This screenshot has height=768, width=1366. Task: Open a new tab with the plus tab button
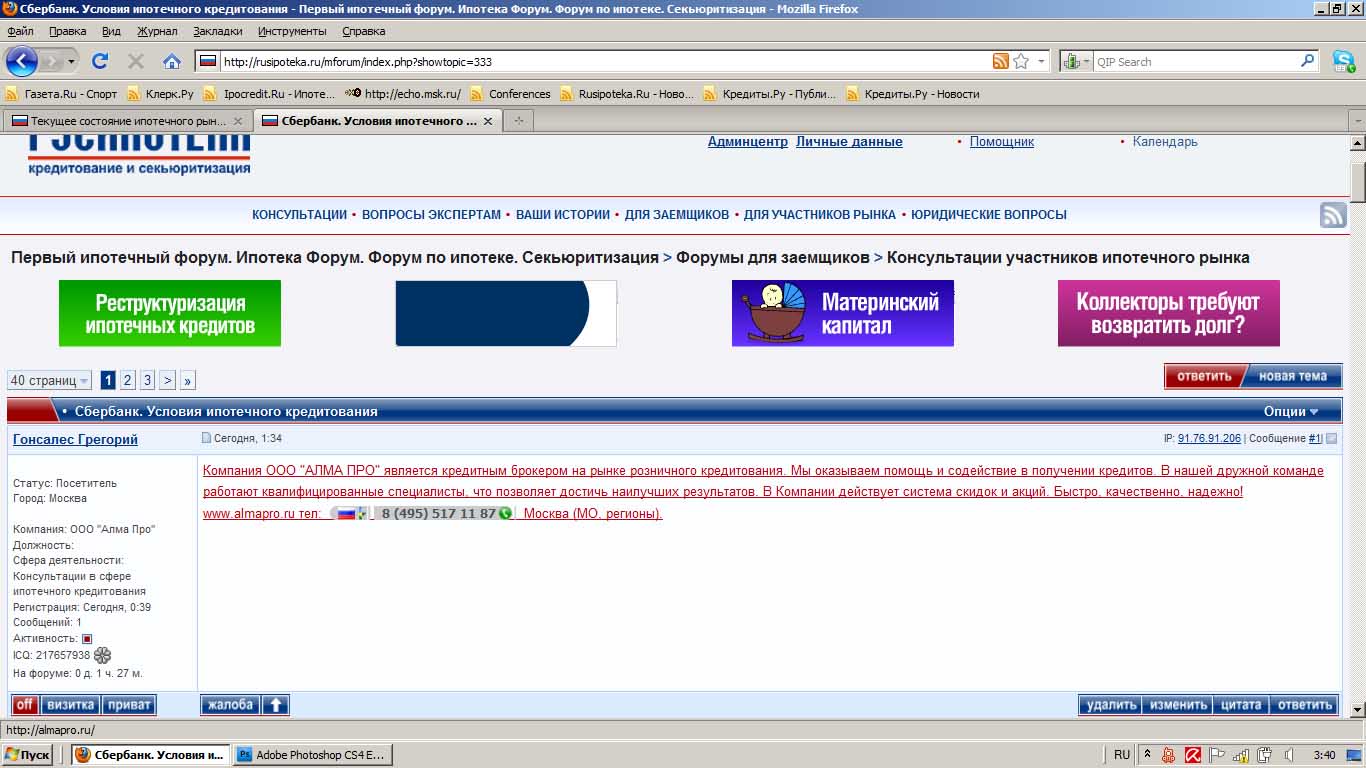click(518, 120)
